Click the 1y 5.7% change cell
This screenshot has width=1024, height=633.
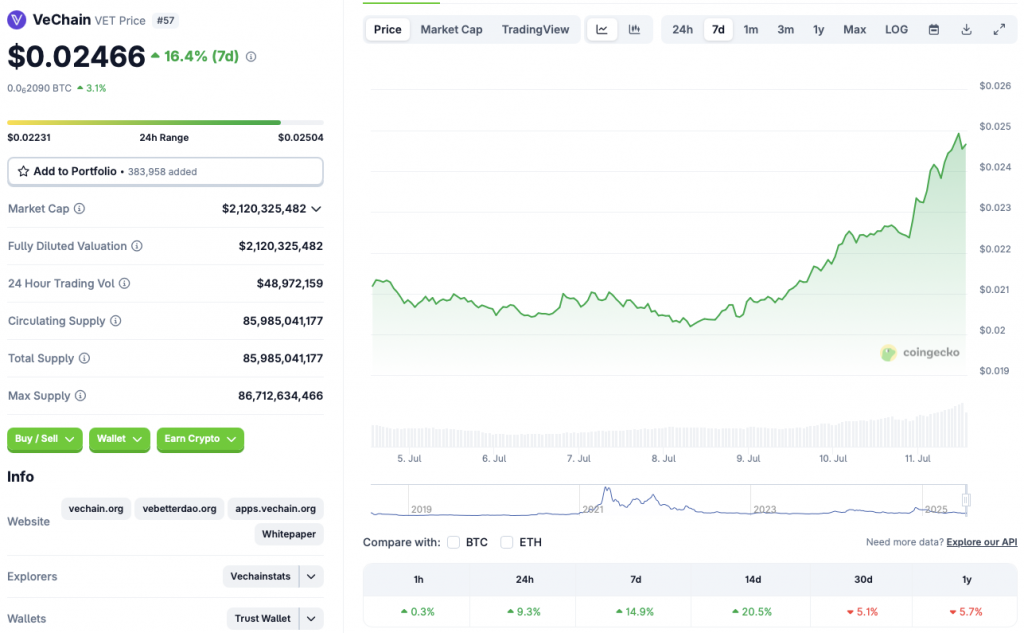(966, 612)
